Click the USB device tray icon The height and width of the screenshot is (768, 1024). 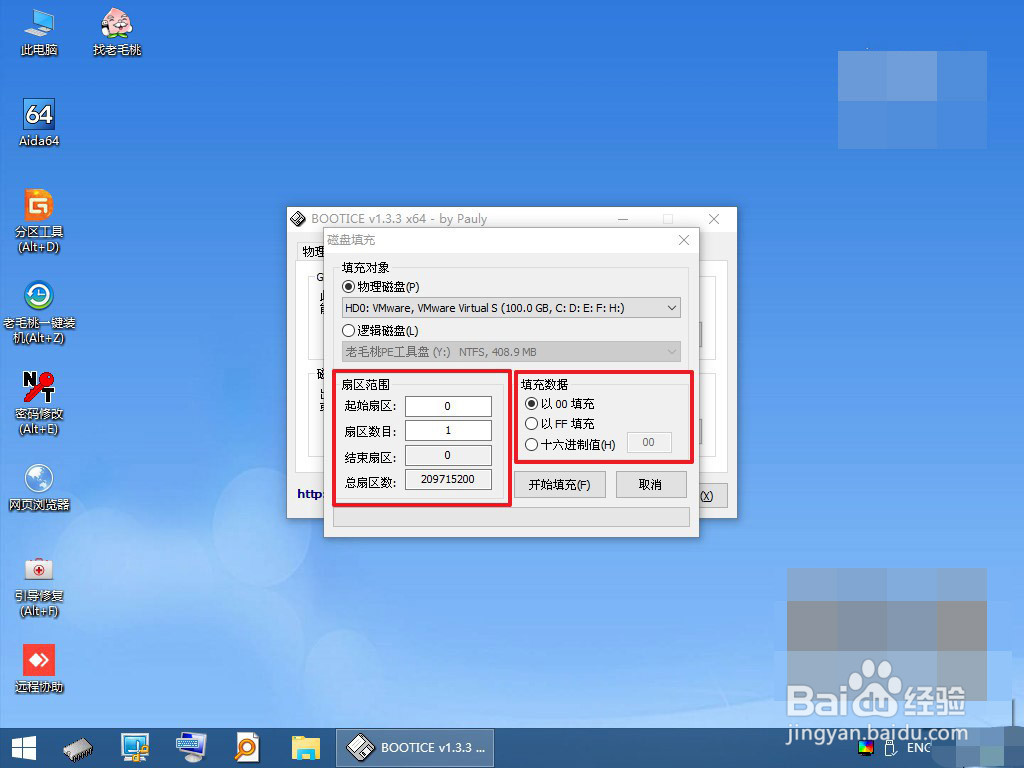click(891, 748)
